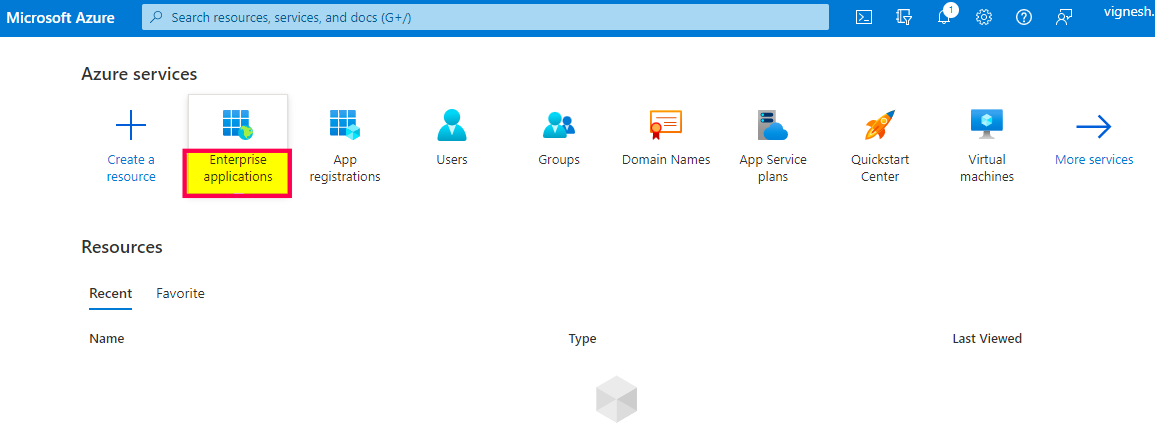
Task: View notifications bell
Action: 944,18
